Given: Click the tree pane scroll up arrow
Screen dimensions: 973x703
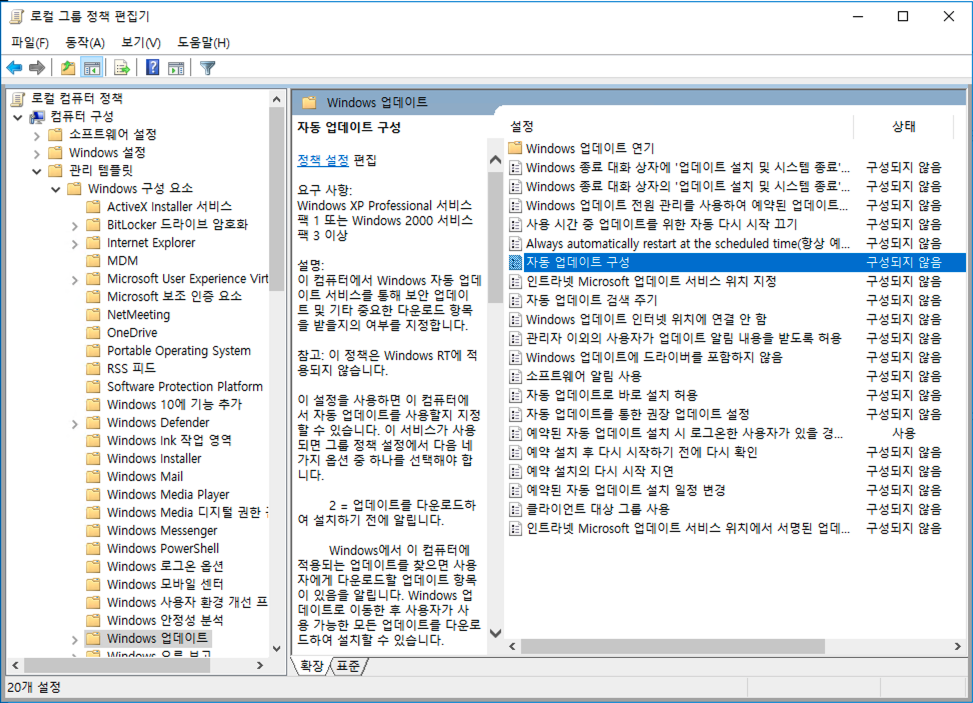Looking at the screenshot, I should click(x=277, y=99).
